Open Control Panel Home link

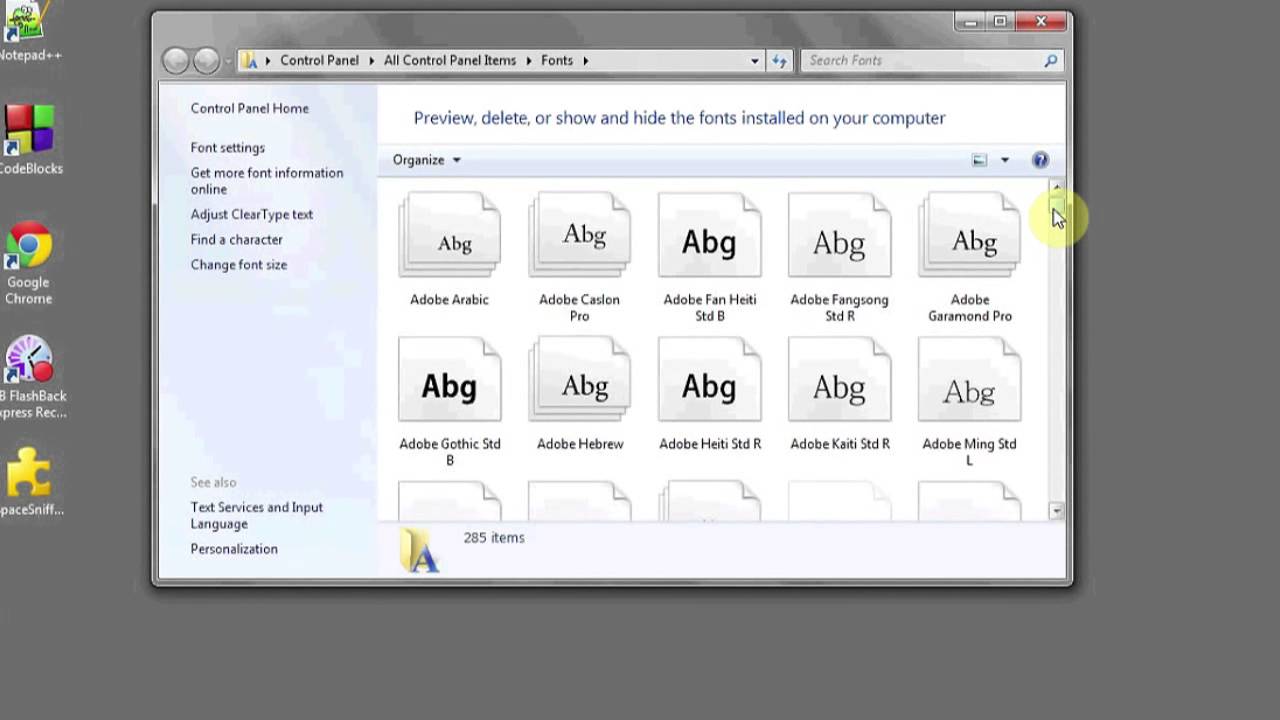click(x=250, y=108)
